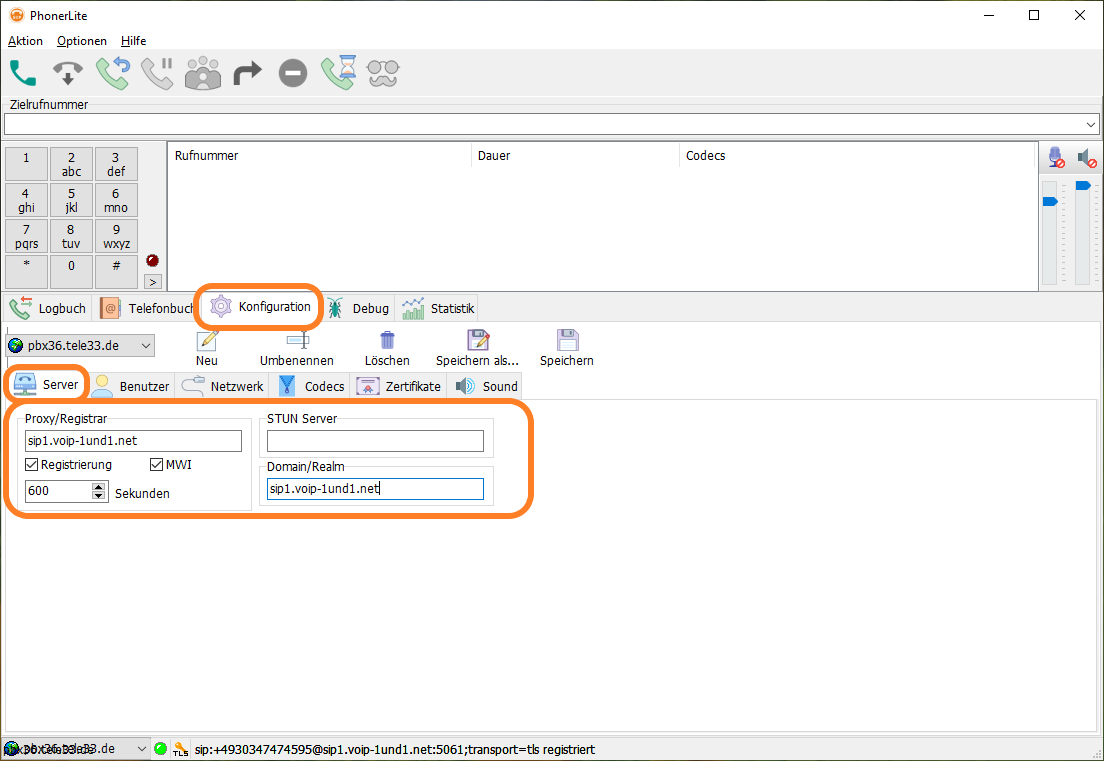Tap keypad button 3 def
The image size is (1104, 761).
(116, 164)
